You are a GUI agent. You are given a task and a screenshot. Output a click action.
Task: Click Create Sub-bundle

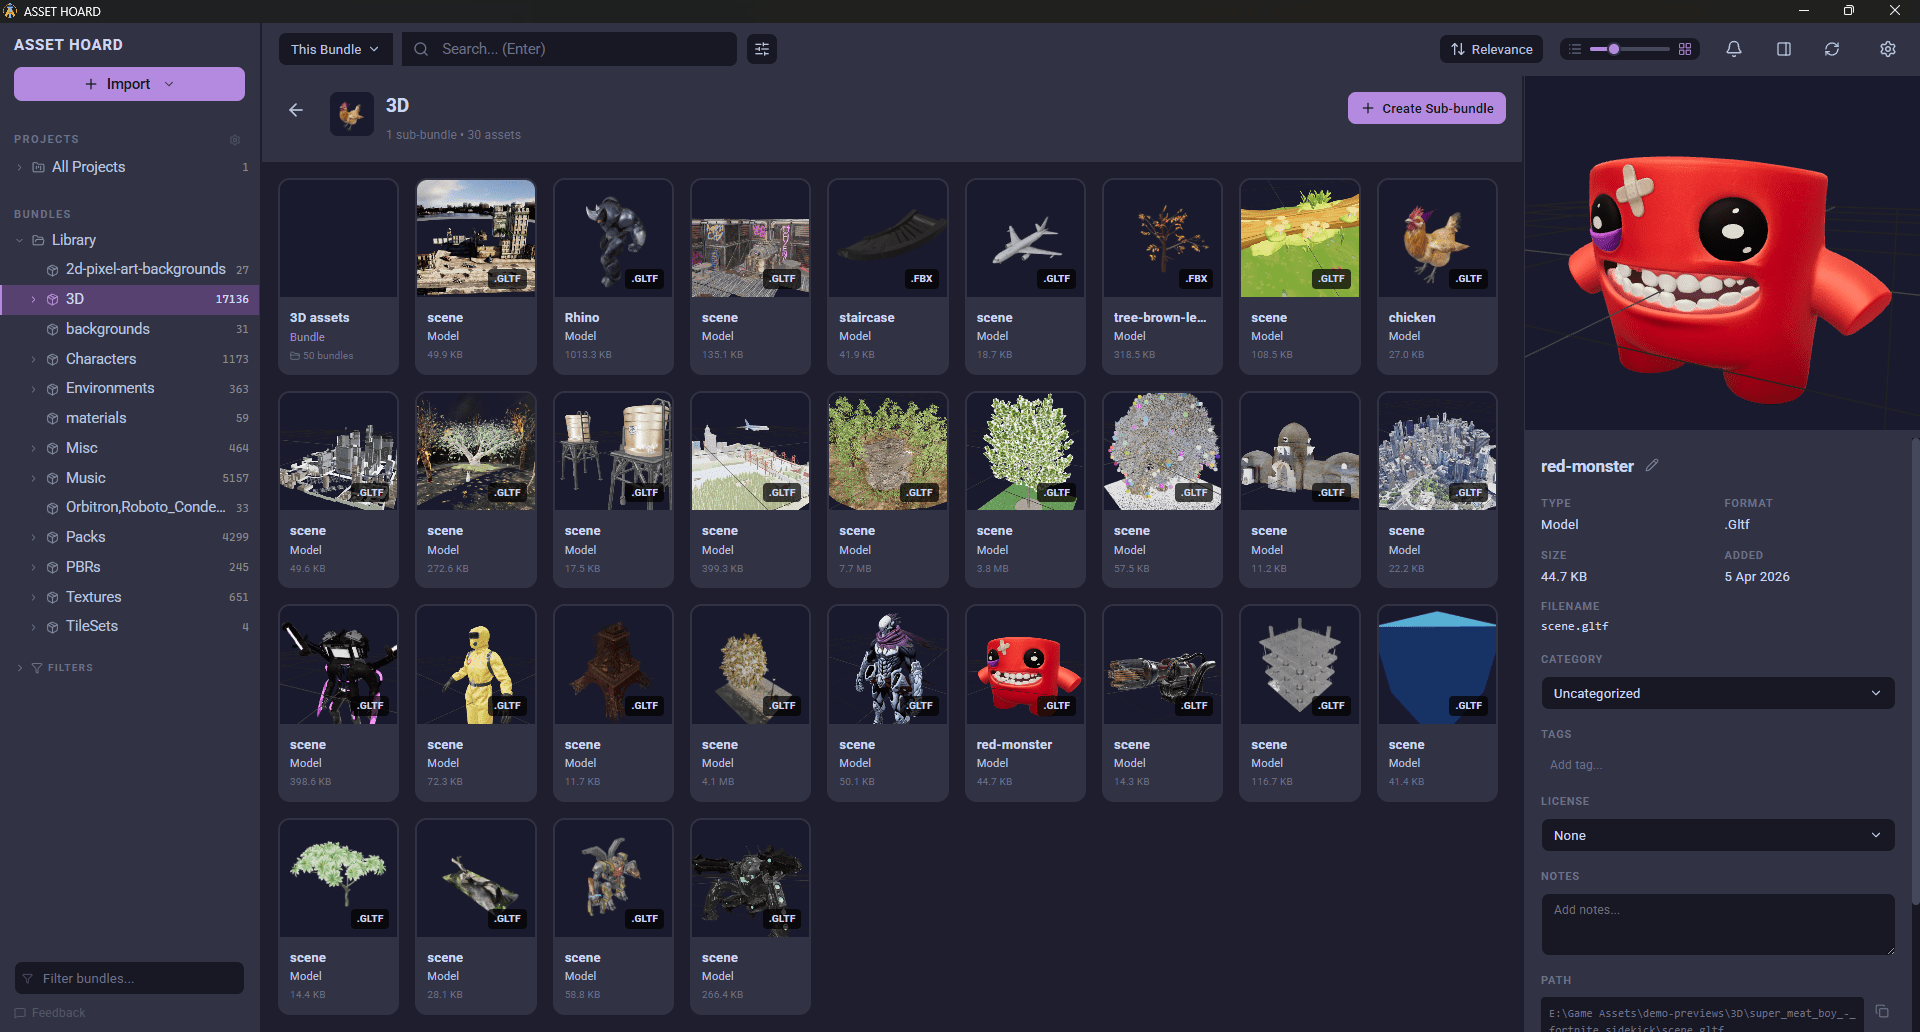(x=1426, y=108)
